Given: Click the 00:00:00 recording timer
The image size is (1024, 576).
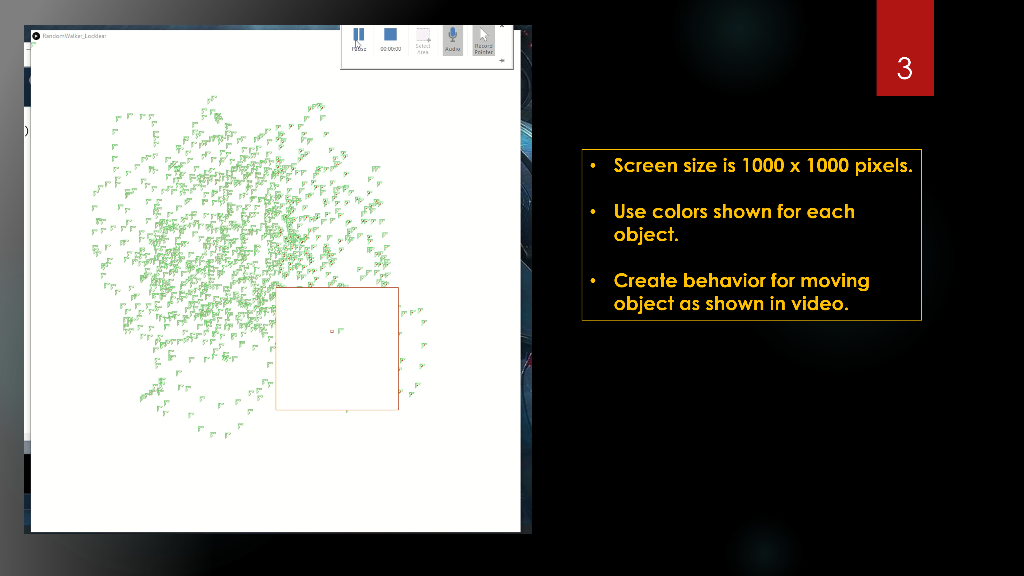Looking at the screenshot, I should point(391,49).
